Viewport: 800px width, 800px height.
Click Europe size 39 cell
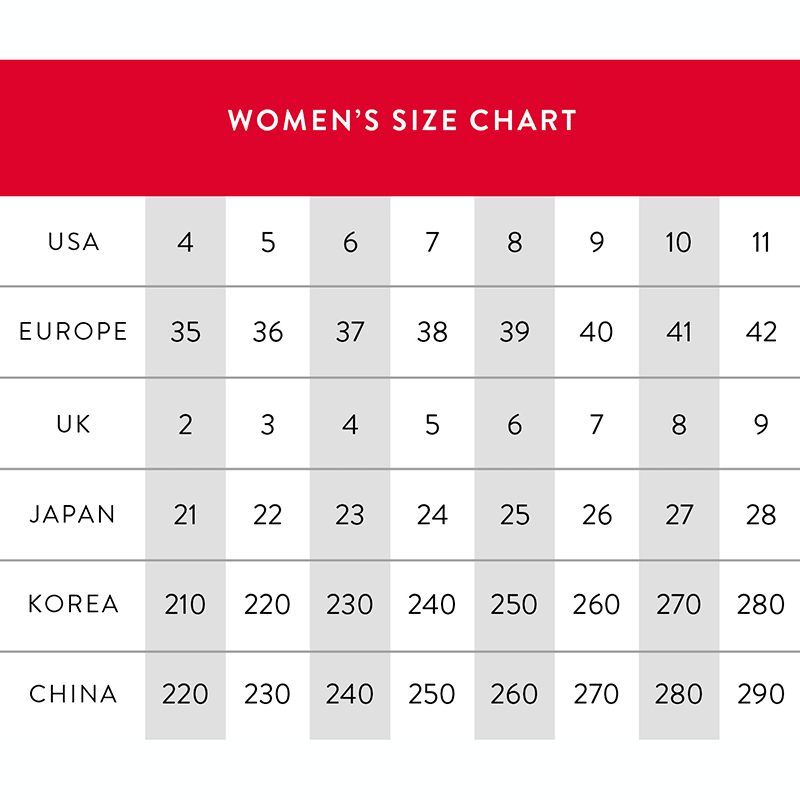(x=514, y=332)
